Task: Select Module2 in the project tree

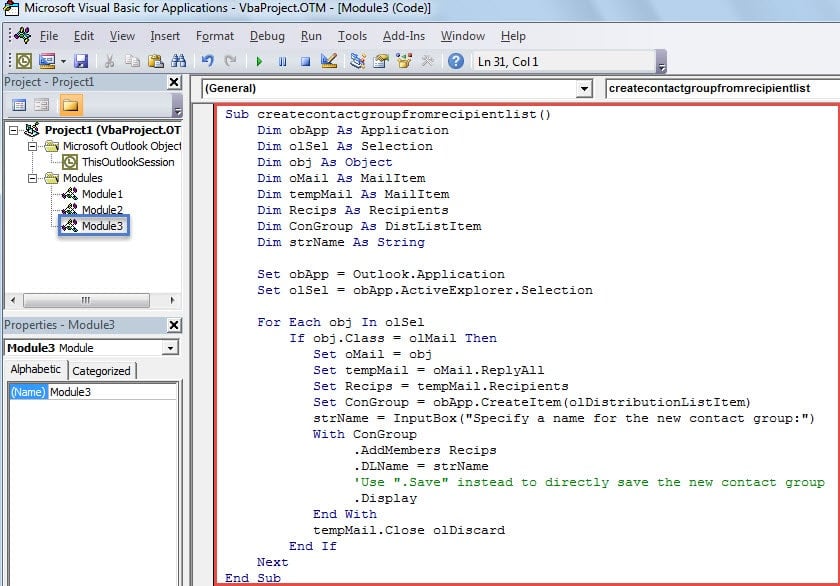Action: click(102, 210)
